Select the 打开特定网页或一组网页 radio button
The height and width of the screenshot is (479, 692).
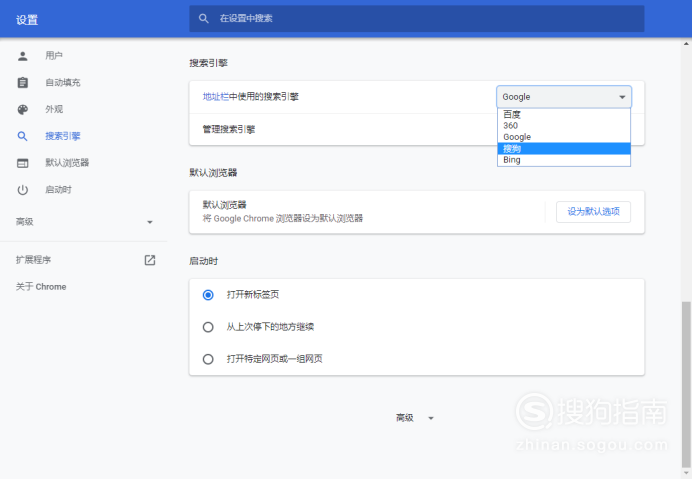pos(208,359)
